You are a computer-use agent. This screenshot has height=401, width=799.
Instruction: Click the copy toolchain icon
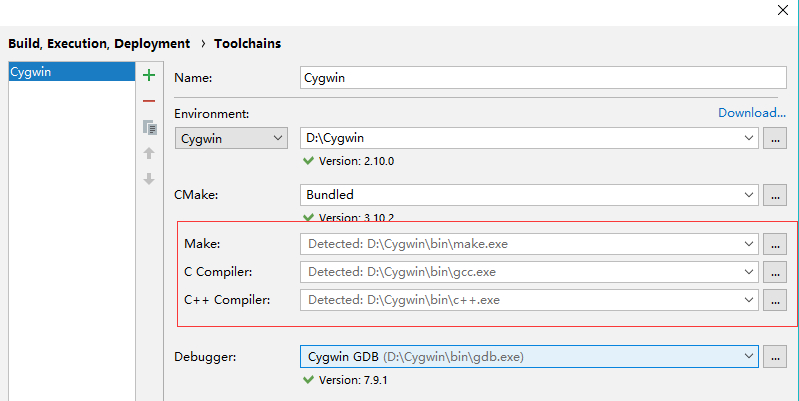point(149,127)
